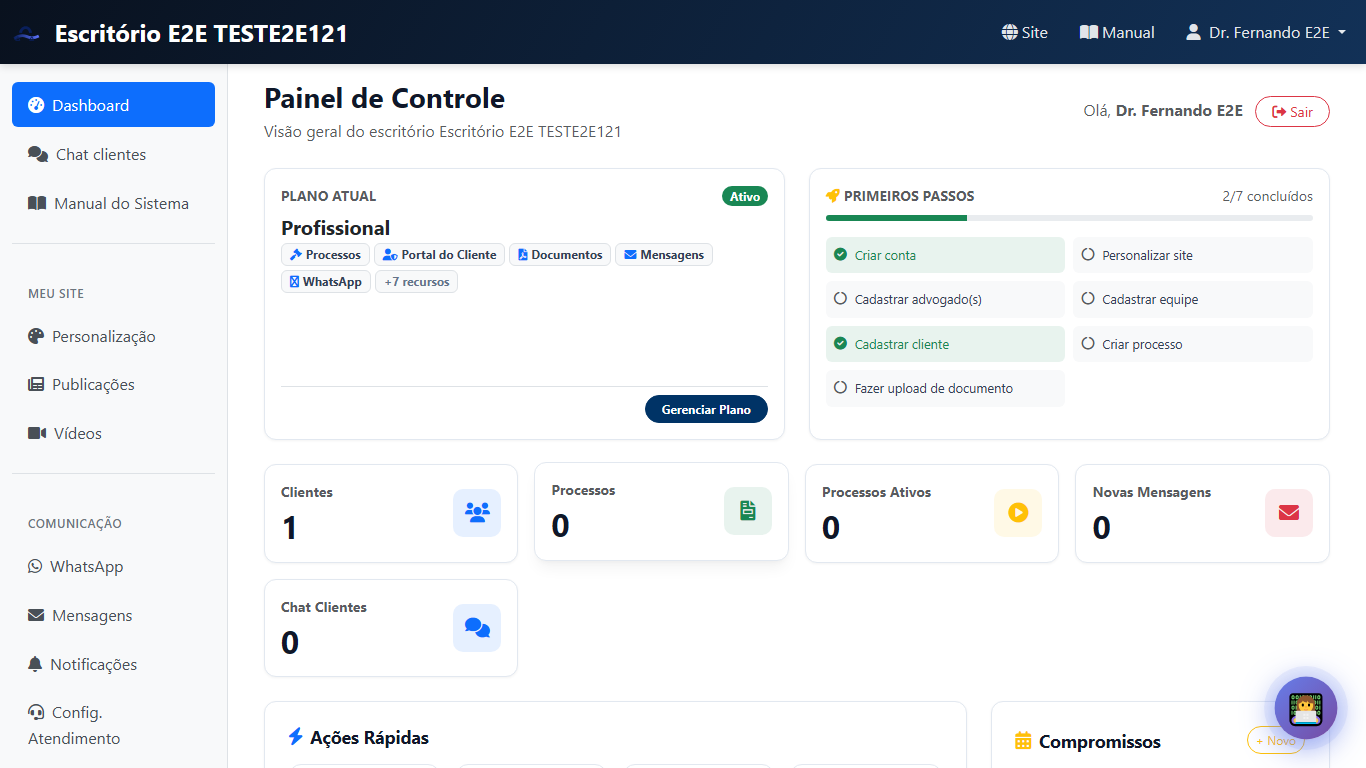The height and width of the screenshot is (768, 1366).
Task: Click the Clientes count value 1
Action: point(290,528)
